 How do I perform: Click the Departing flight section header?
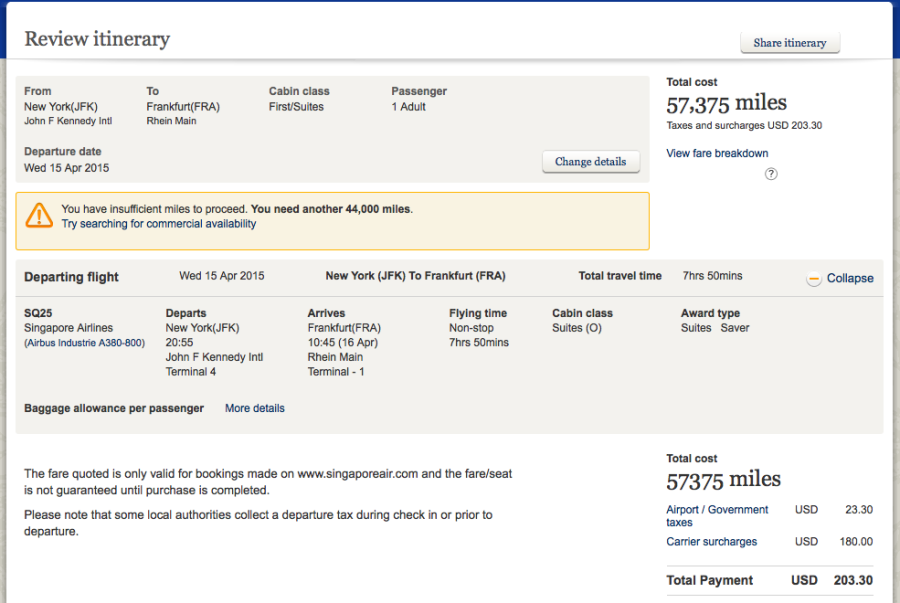71,277
